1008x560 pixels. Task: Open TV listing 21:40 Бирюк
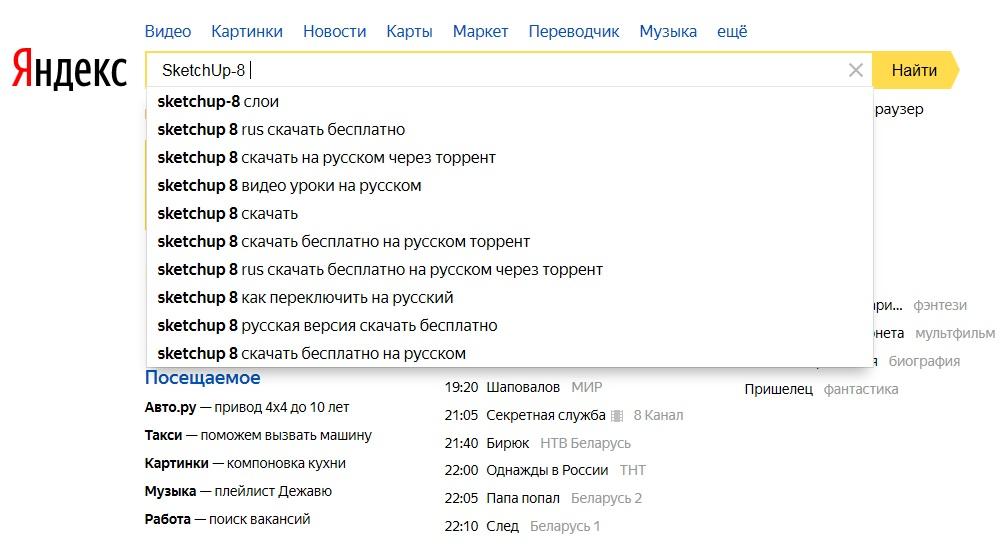(x=487, y=443)
